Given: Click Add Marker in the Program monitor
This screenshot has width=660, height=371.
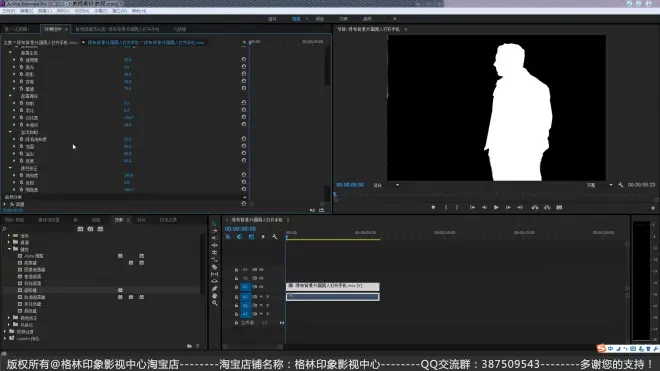Looking at the screenshot, I should (x=433, y=207).
